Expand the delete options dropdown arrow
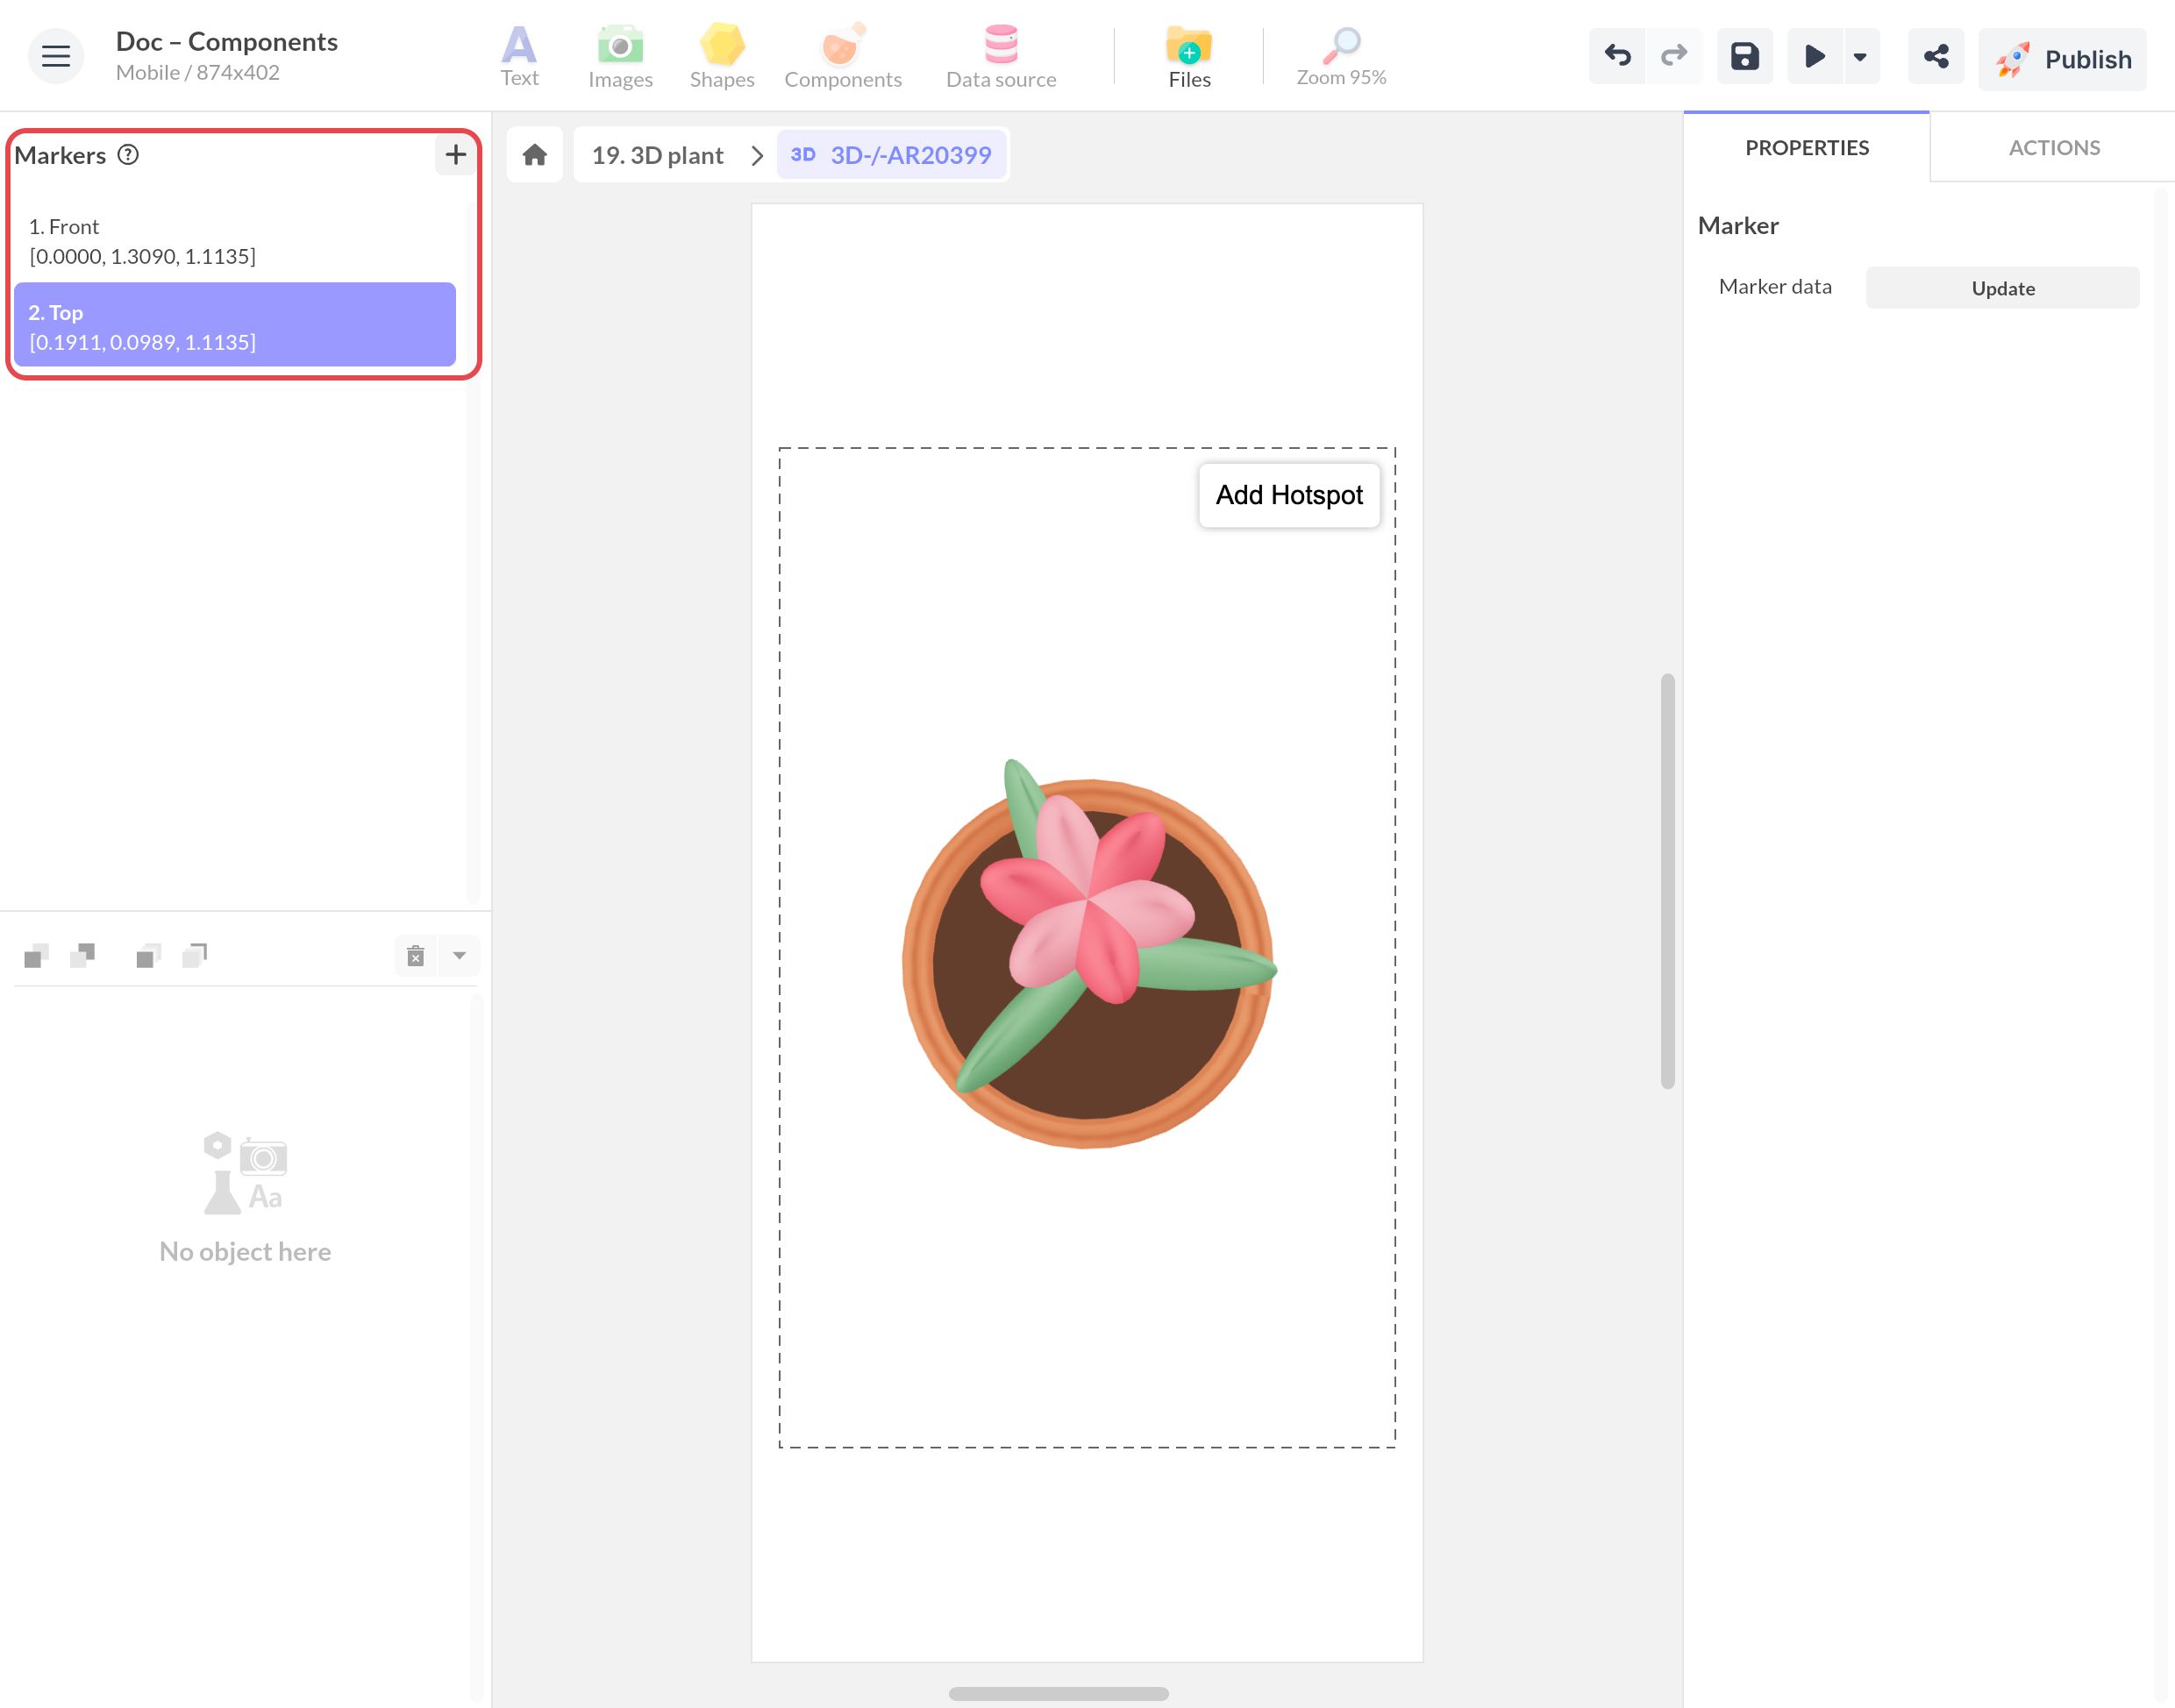The height and width of the screenshot is (1708, 2175). click(x=460, y=956)
